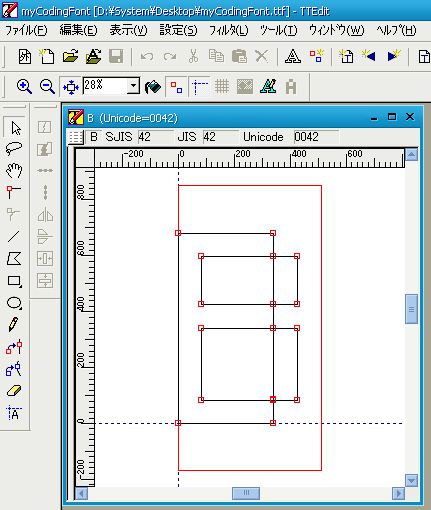Open the ファイル(F) menu

tap(27, 31)
